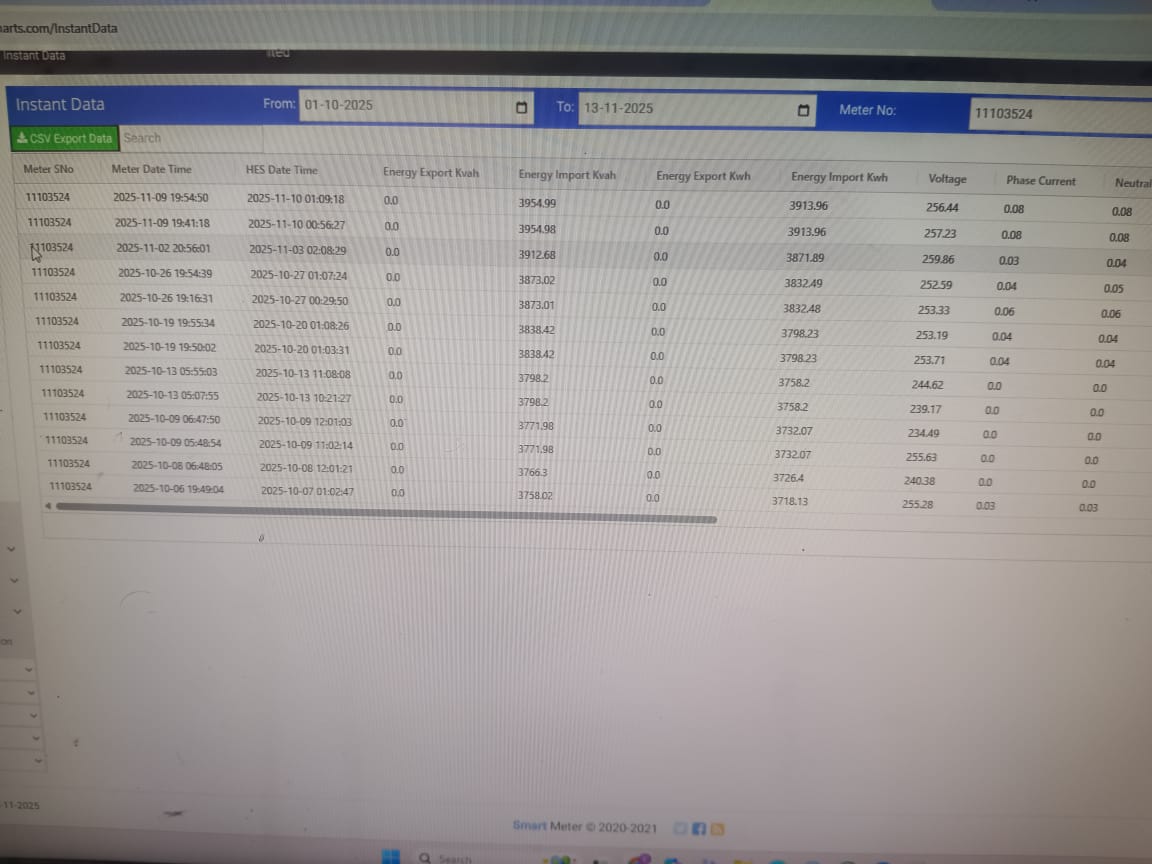Select meter date 2025-11-02 20:56:01 cell
1152x864 pixels.
tap(163, 248)
